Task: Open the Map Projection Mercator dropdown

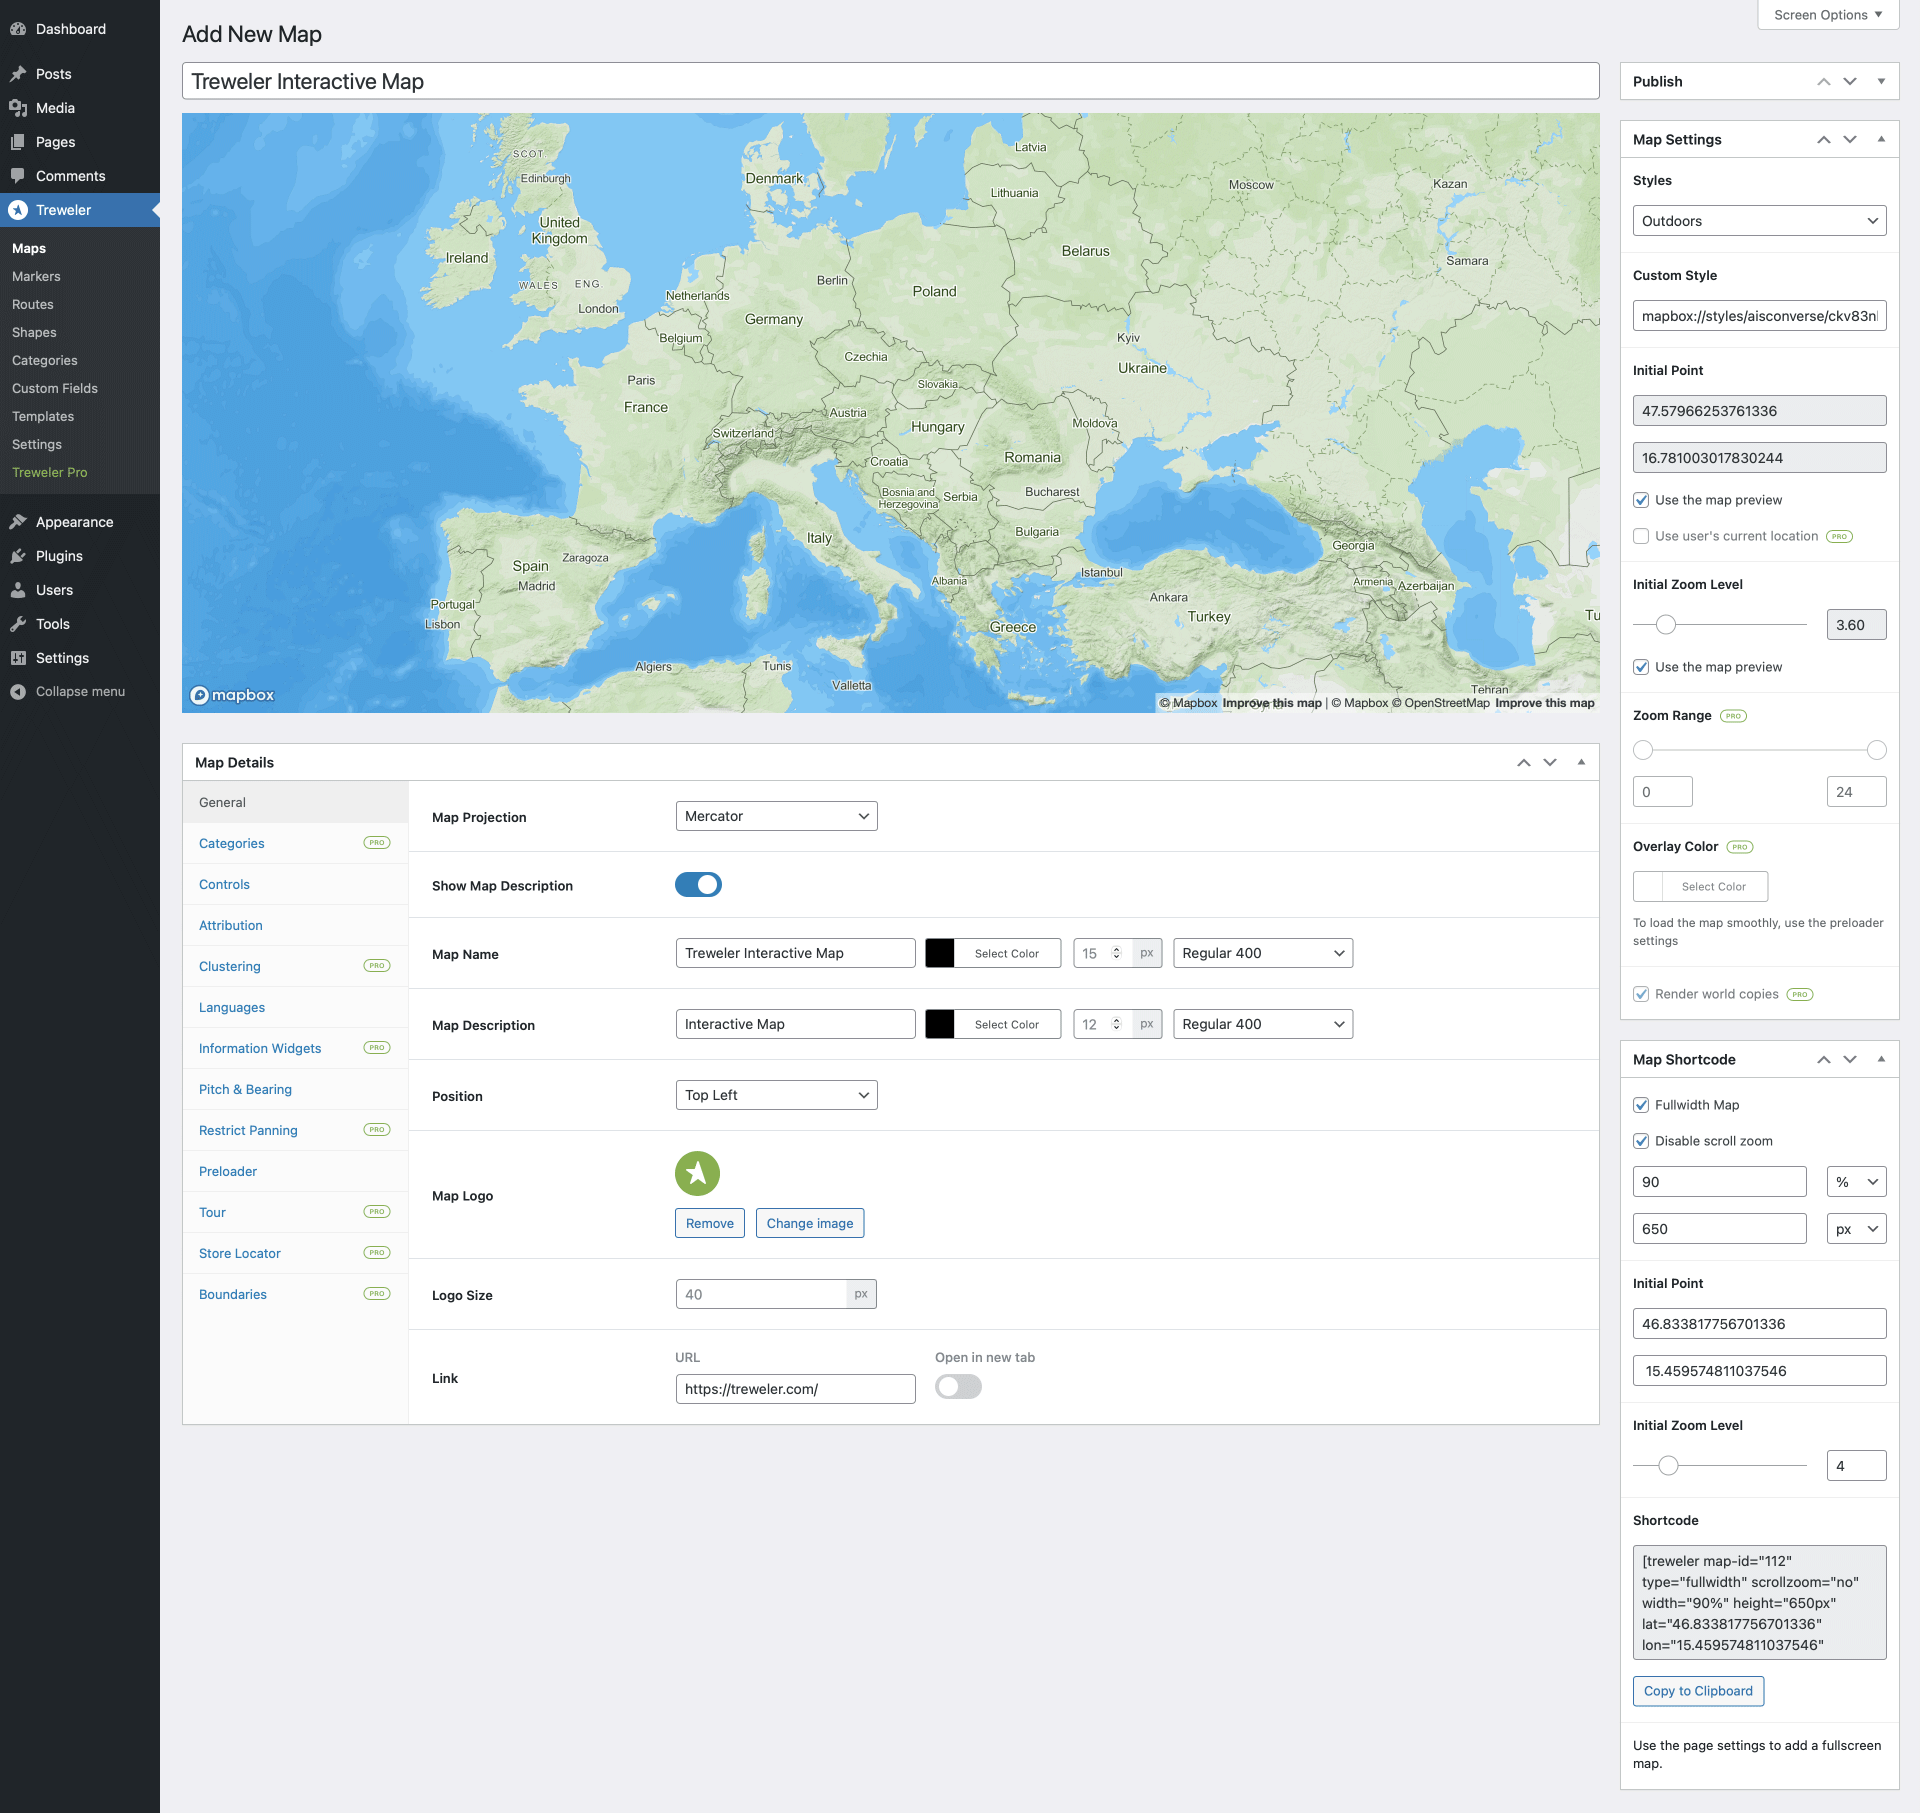Action: 776,816
